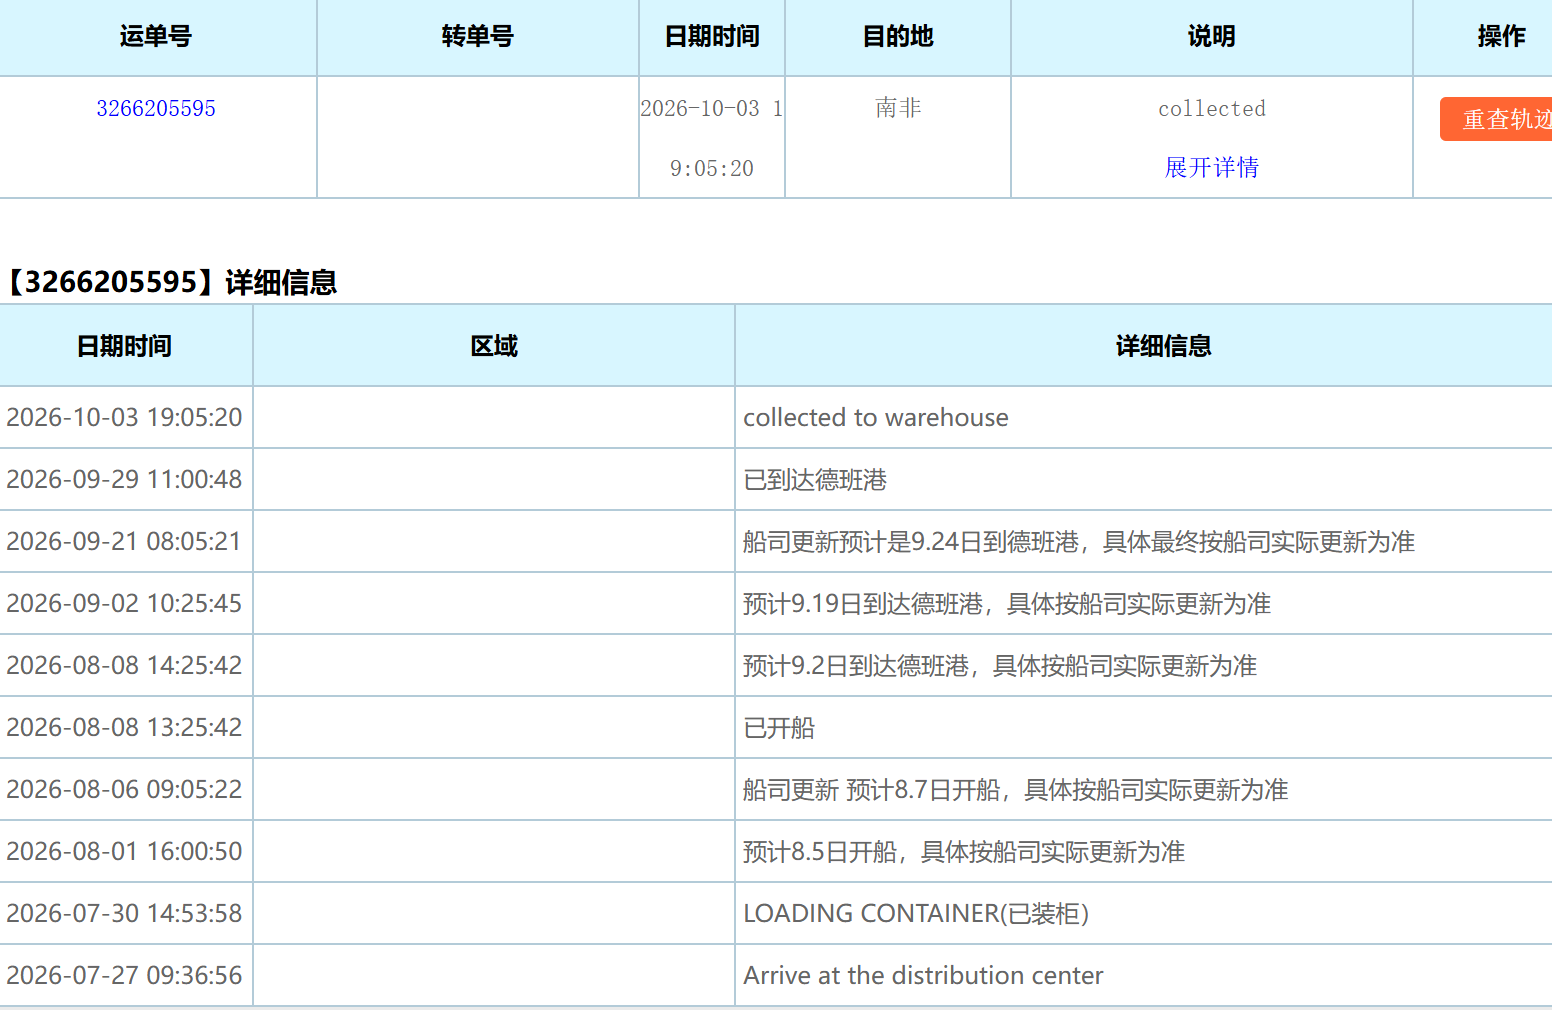
Task: Click the destination cell 南非
Action: pyautogui.click(x=898, y=108)
